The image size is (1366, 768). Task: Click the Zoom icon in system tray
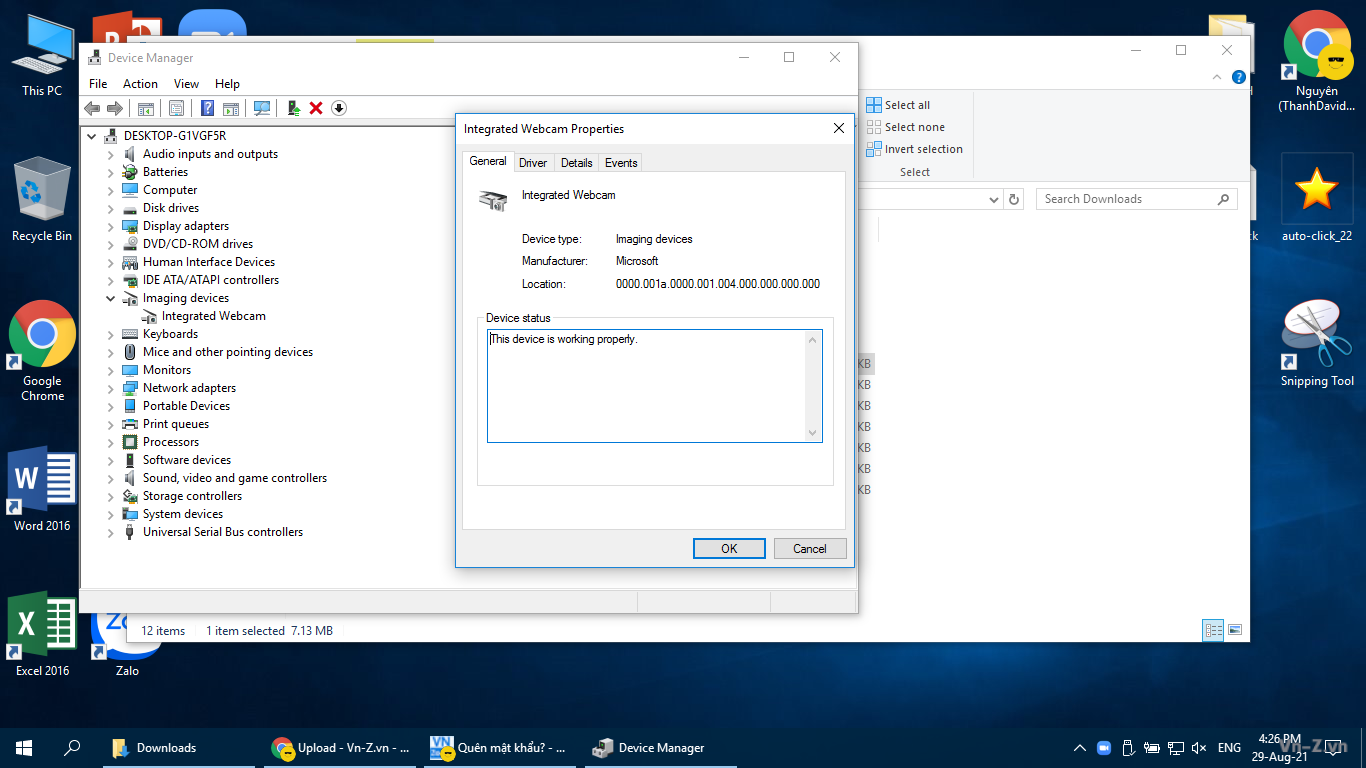coord(1104,748)
